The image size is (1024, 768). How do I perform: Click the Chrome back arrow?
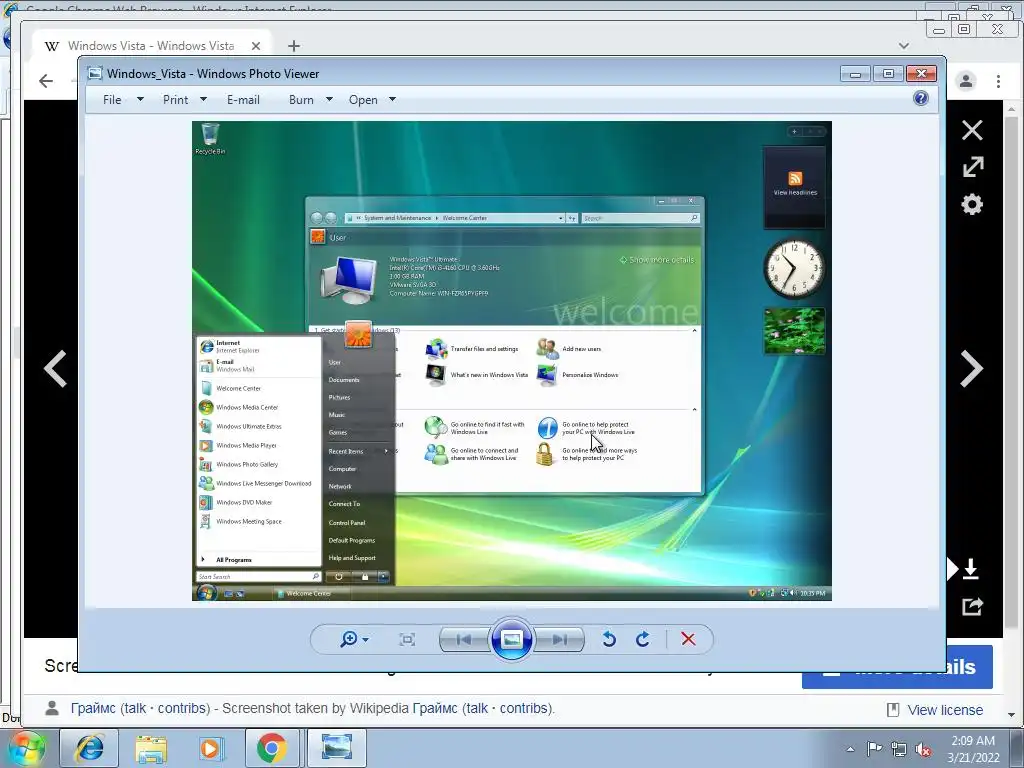pyautogui.click(x=46, y=81)
